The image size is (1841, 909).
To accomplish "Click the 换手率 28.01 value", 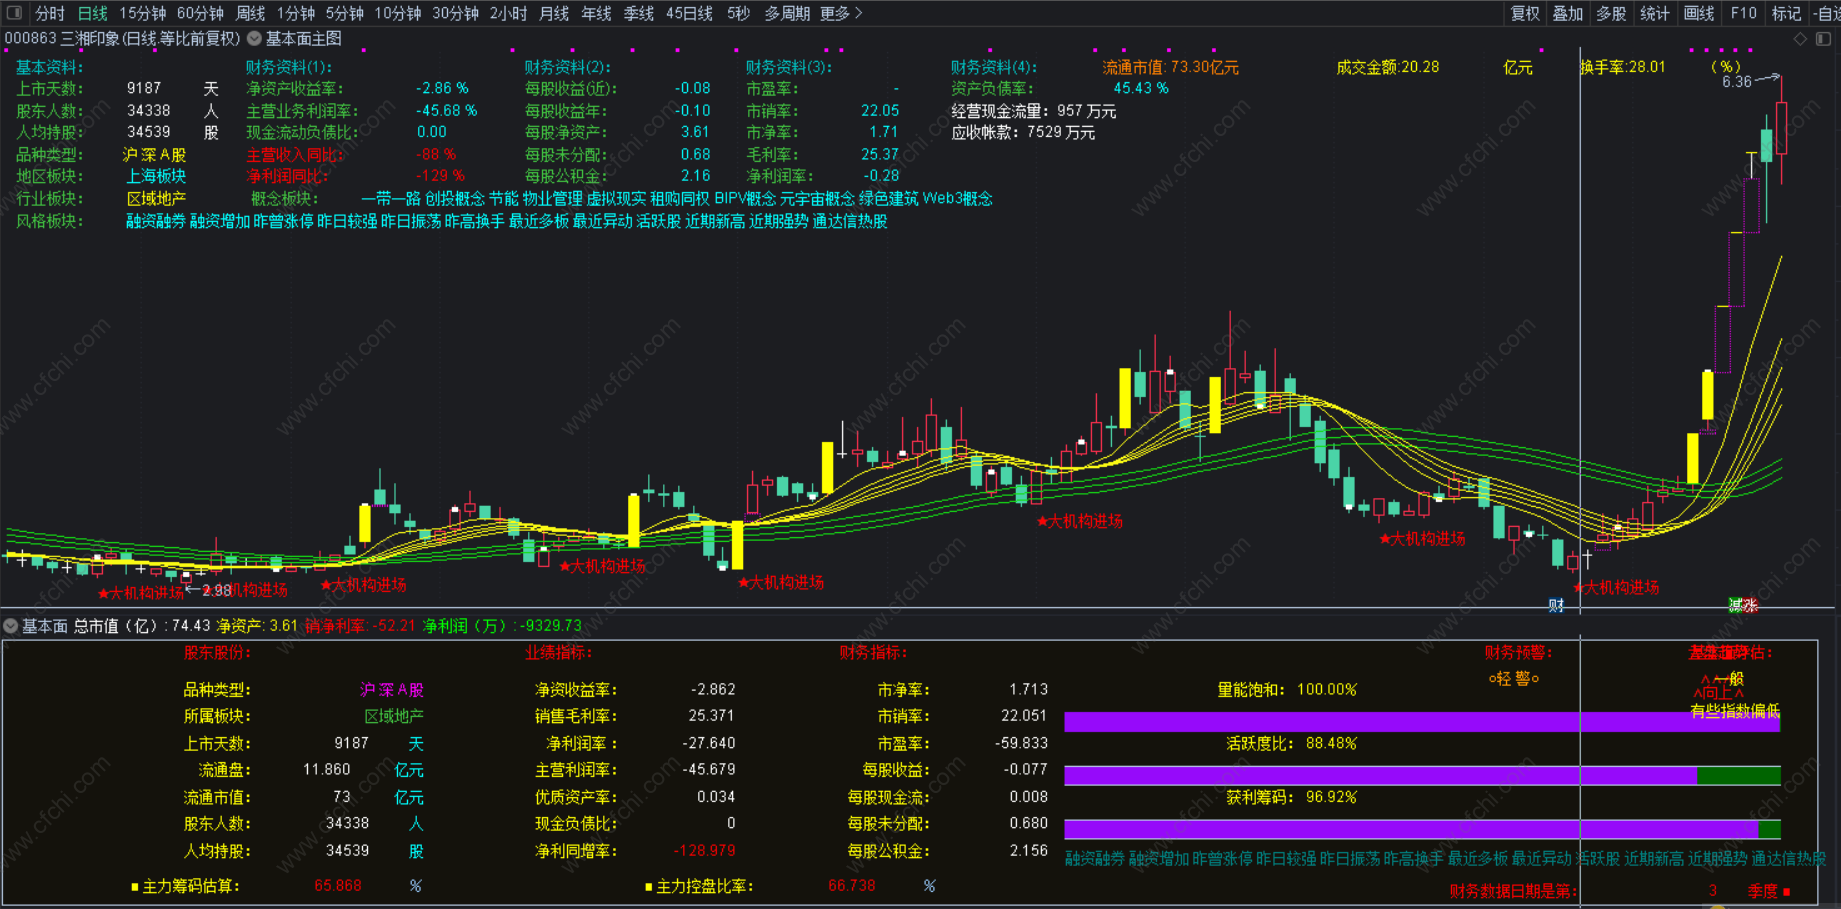I will [x=1623, y=67].
